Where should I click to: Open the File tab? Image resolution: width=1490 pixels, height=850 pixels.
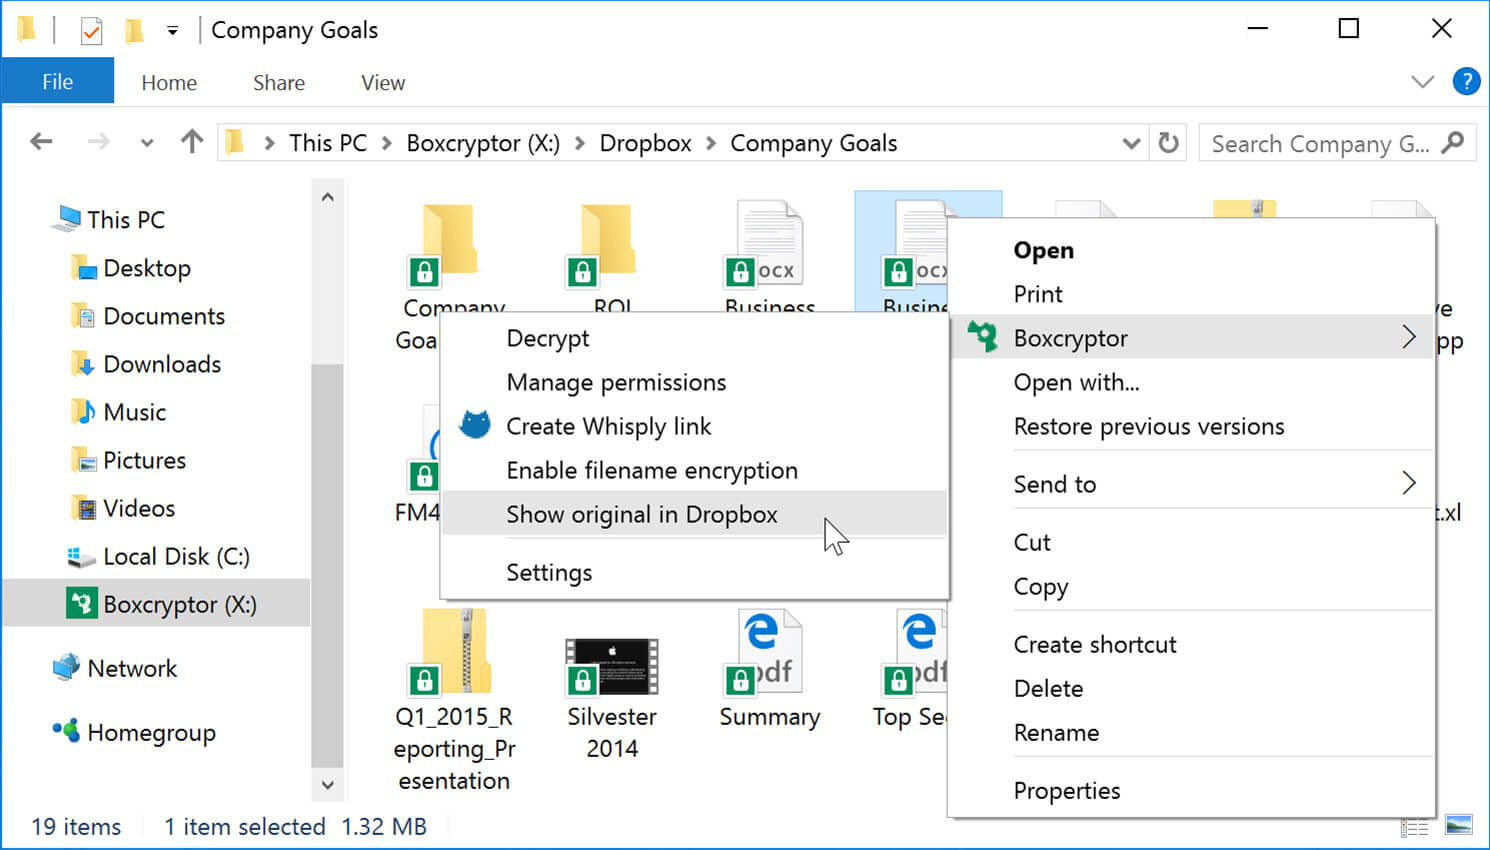pos(57,82)
